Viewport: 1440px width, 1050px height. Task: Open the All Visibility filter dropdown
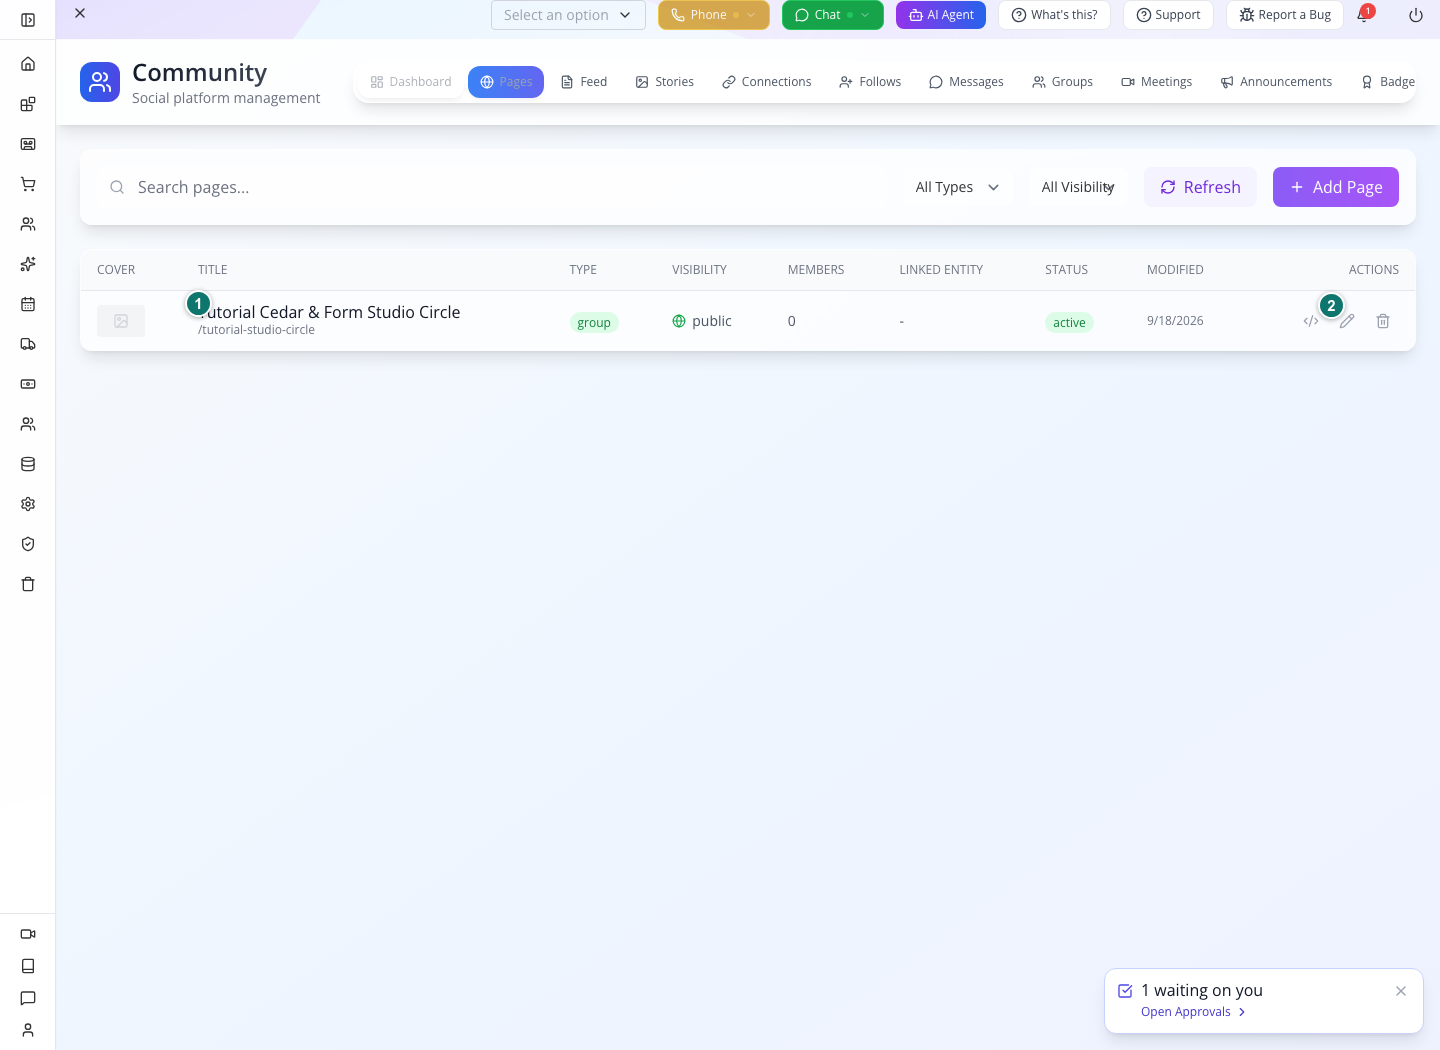[1078, 187]
